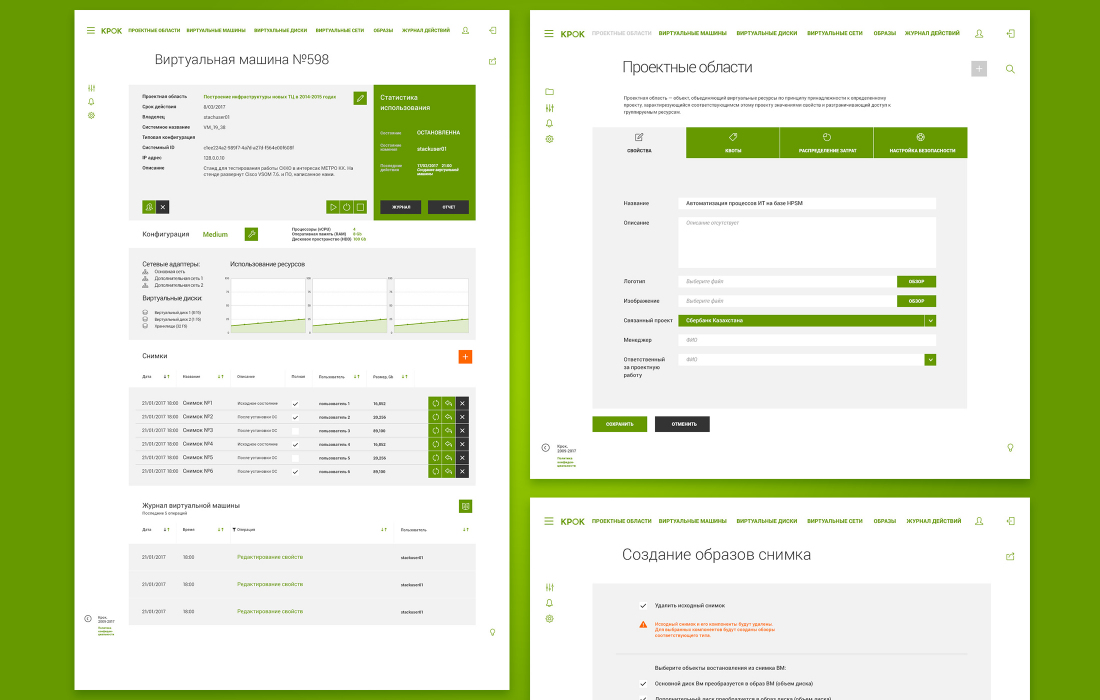Sort VM journal by Время column arrows
1100x700 pixels.
pos(220,530)
